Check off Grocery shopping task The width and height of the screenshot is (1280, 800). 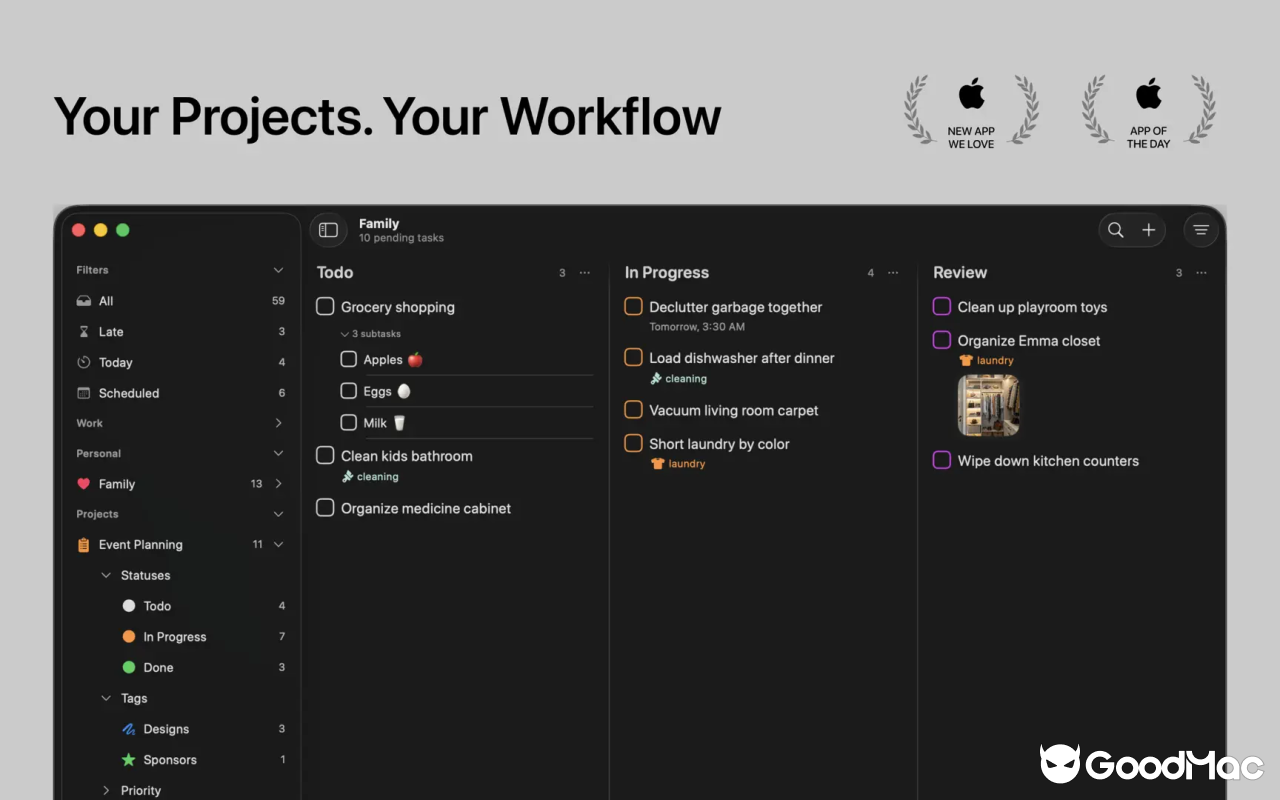coord(325,306)
